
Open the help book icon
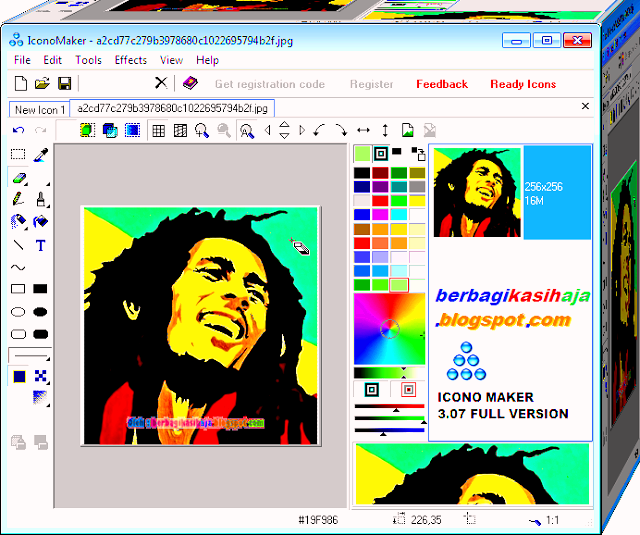pyautogui.click(x=190, y=83)
